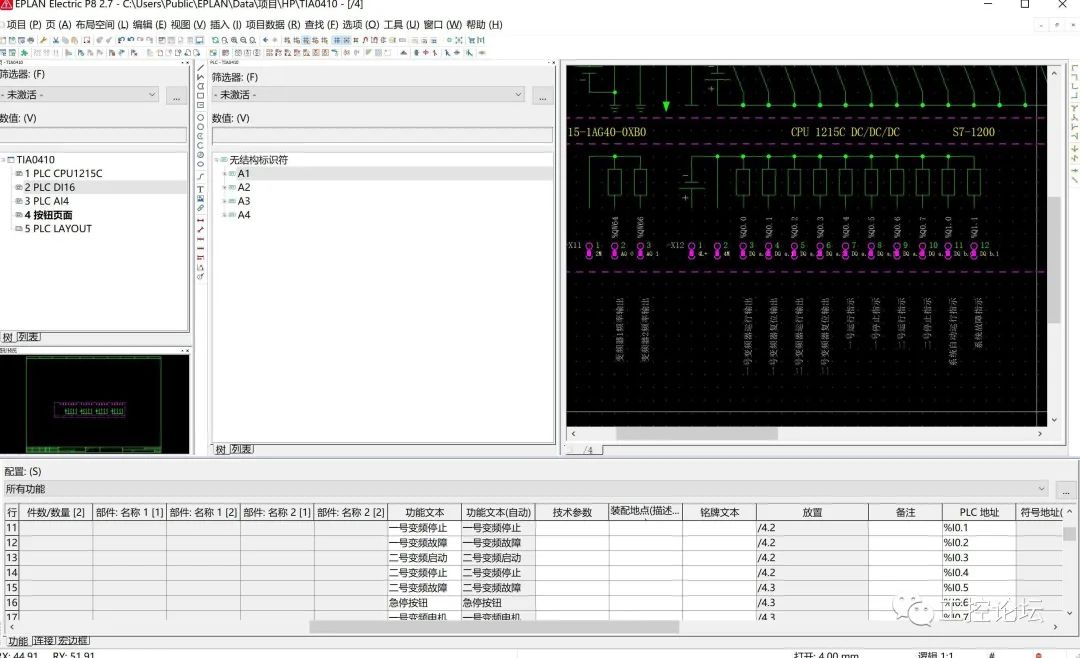Select the Text (T) insert tool

pyautogui.click(x=200, y=189)
